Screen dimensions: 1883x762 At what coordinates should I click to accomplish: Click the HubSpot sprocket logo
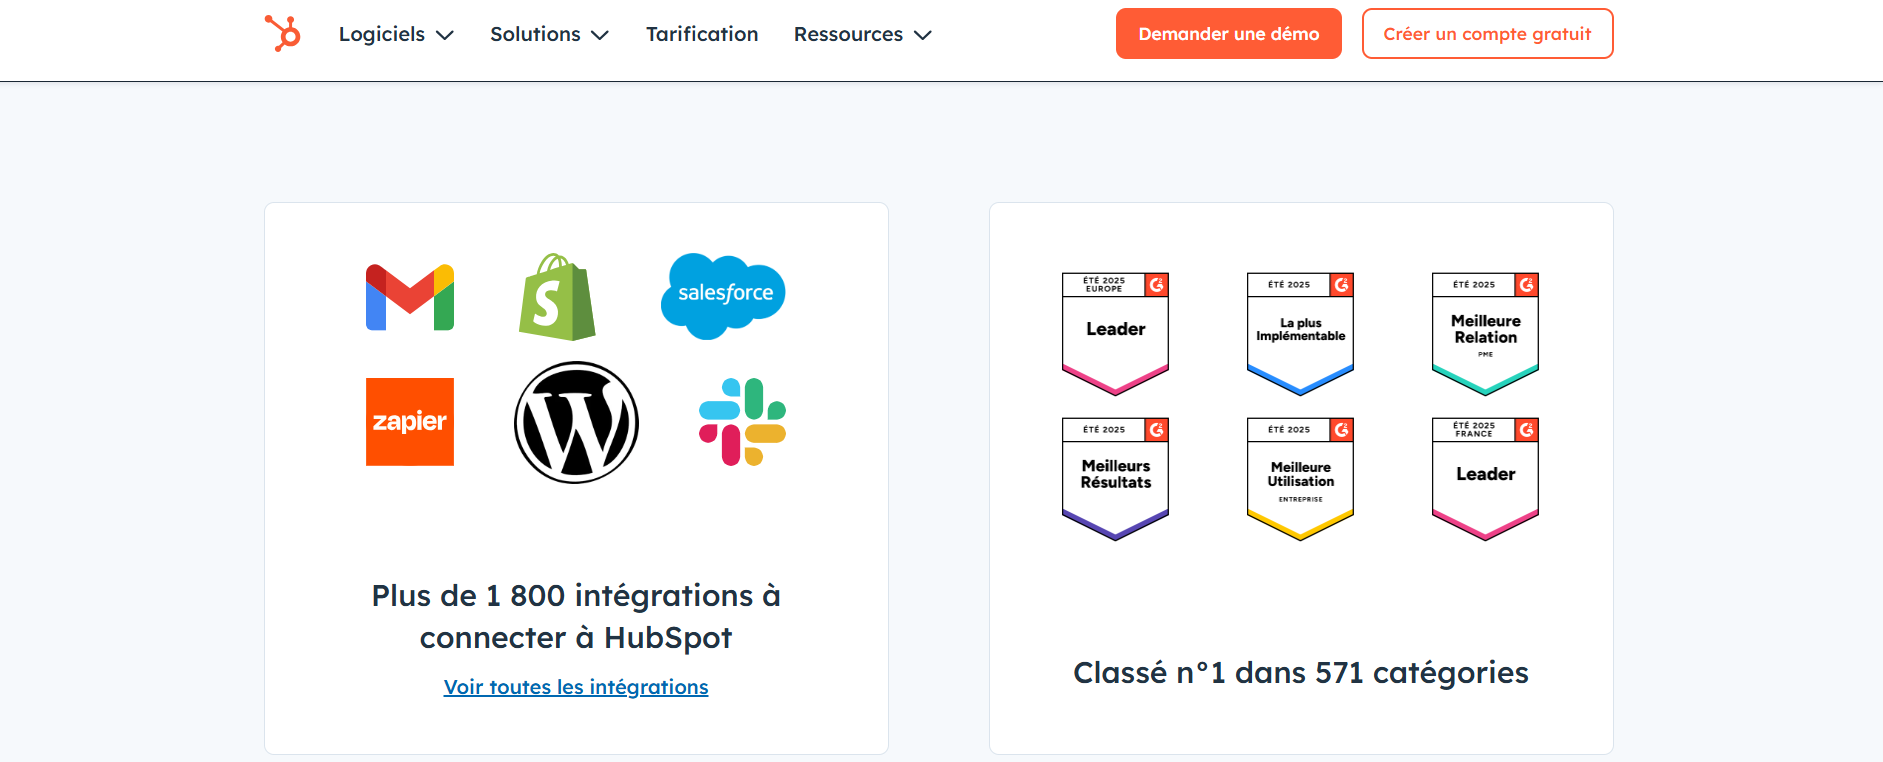(283, 33)
